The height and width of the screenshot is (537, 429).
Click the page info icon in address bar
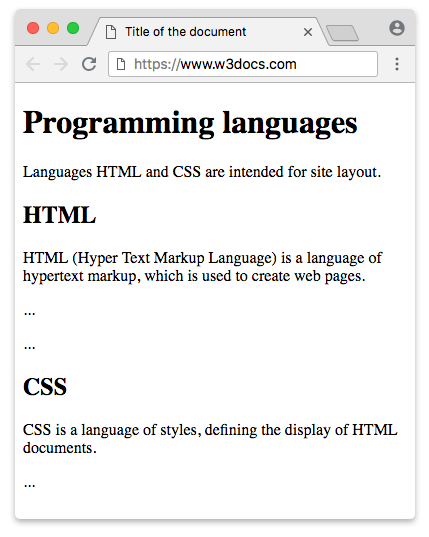(x=121, y=64)
